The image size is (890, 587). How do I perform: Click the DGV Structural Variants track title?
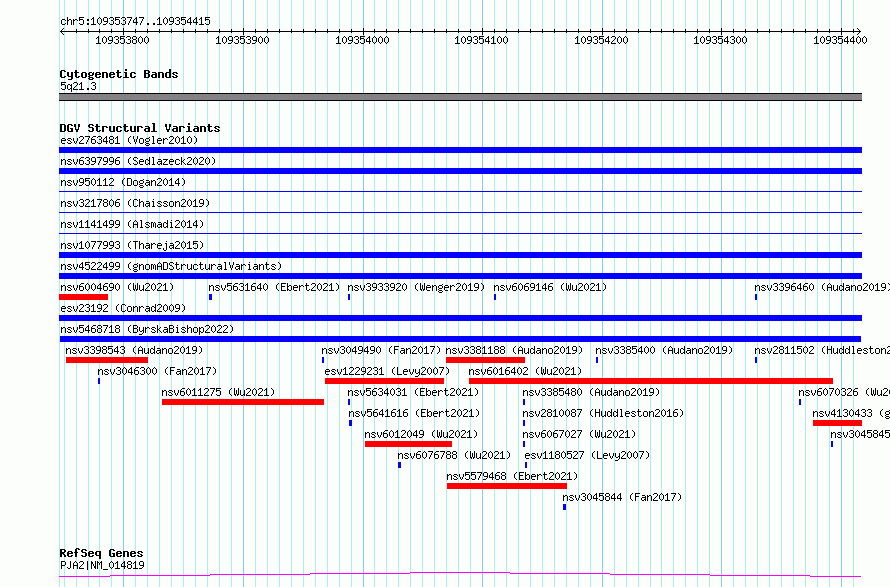click(x=140, y=128)
